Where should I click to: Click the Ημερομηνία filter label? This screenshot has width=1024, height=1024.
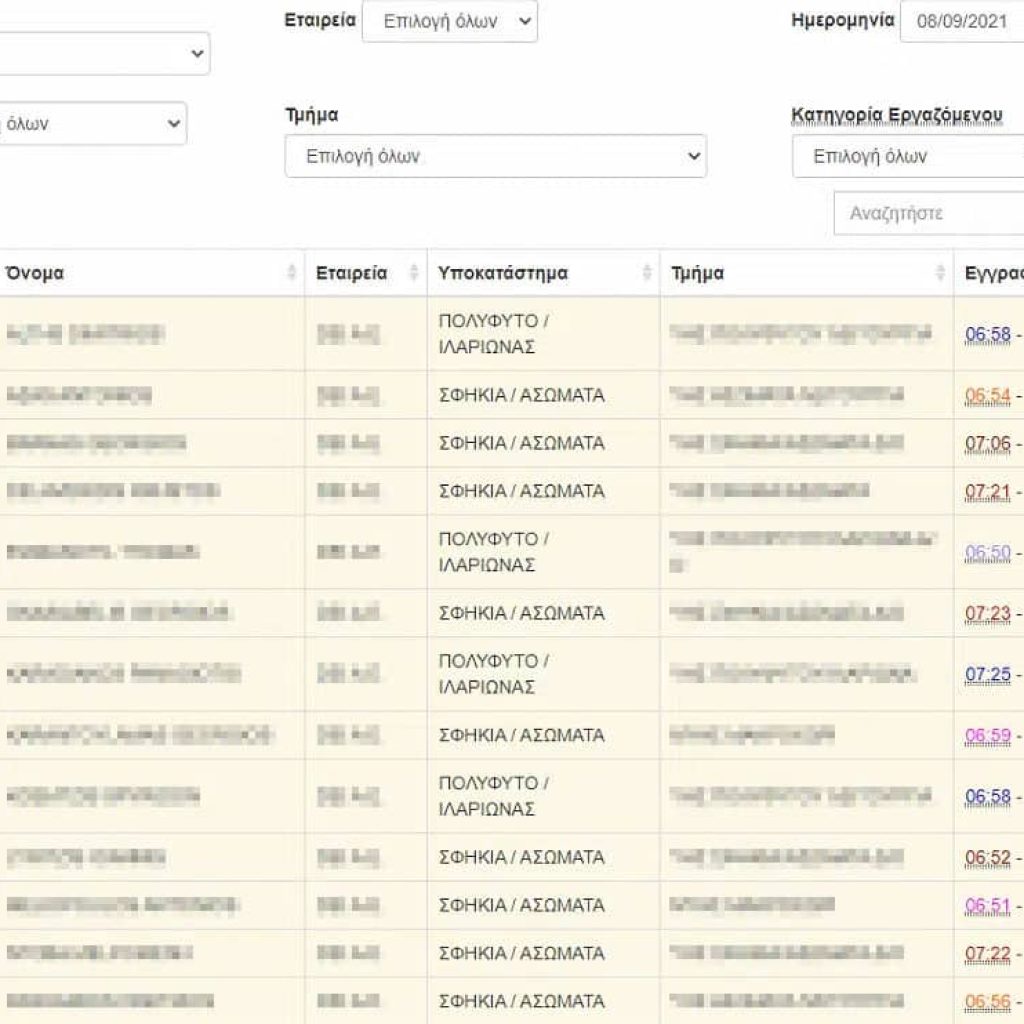coord(842,21)
